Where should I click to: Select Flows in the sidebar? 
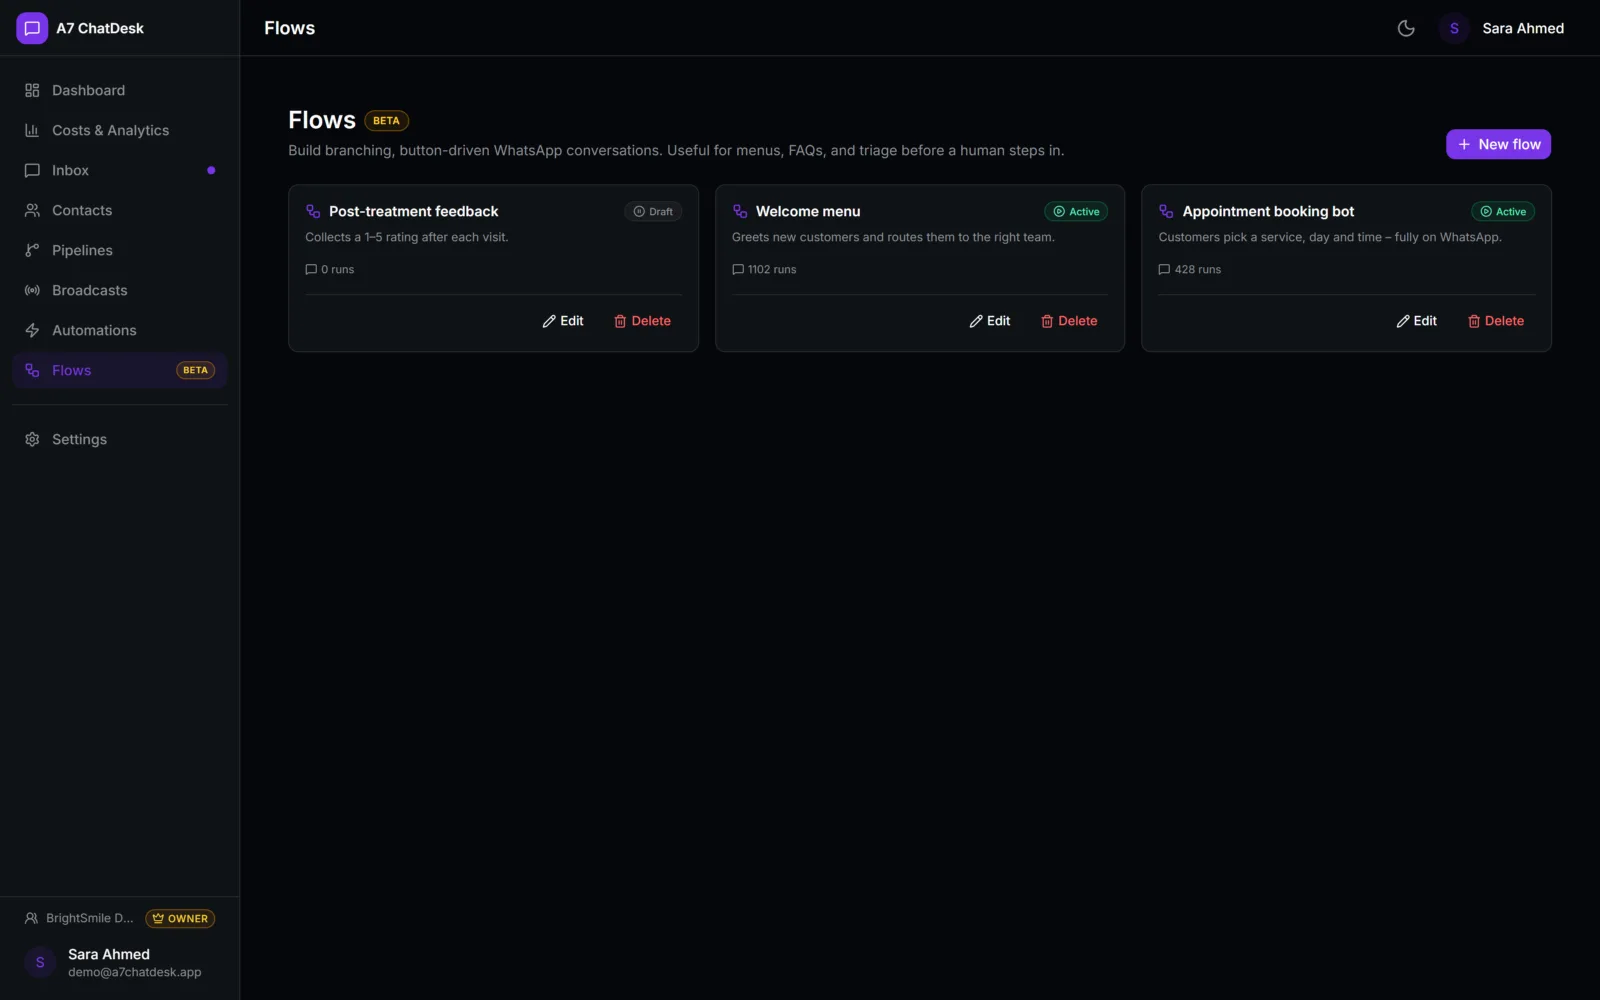(x=120, y=370)
